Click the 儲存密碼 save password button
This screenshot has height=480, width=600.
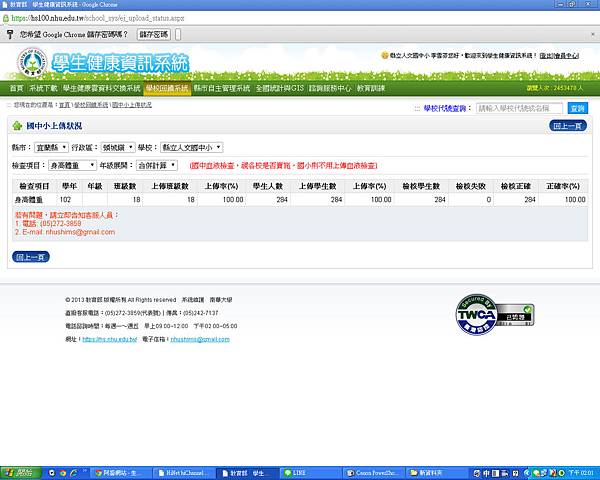tap(154, 34)
